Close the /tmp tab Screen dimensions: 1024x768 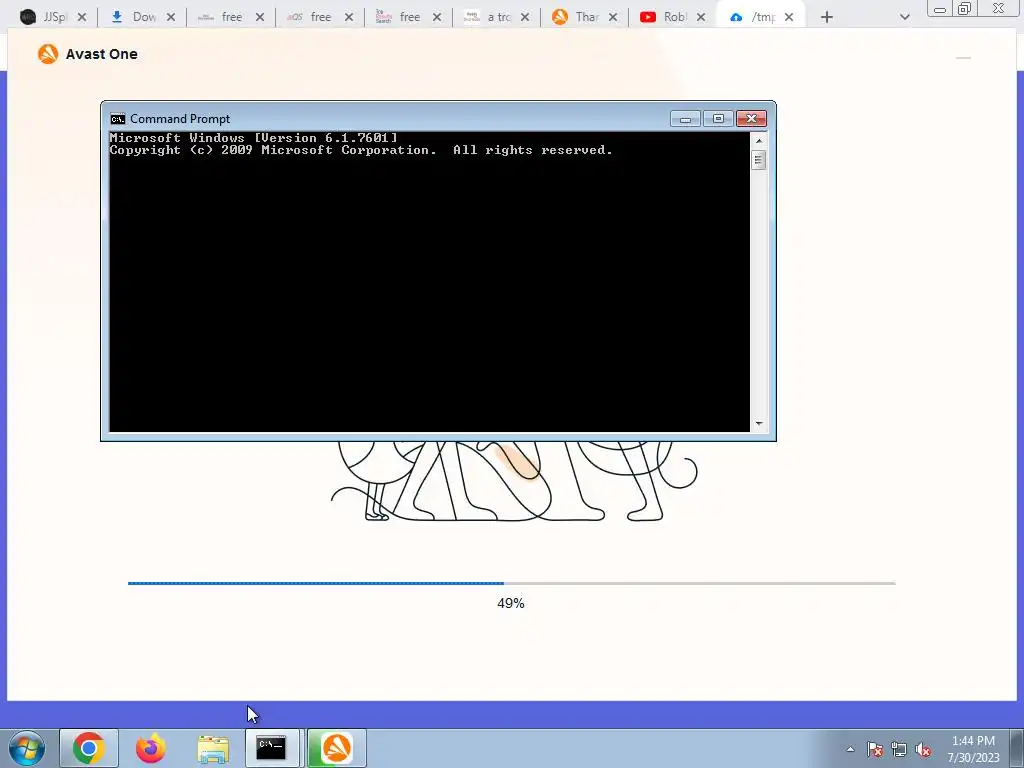click(x=789, y=17)
